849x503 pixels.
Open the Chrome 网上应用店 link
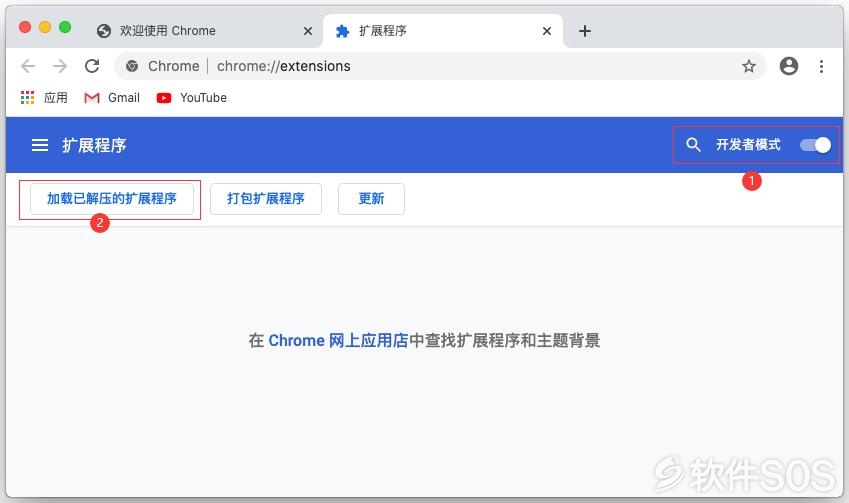(x=338, y=341)
